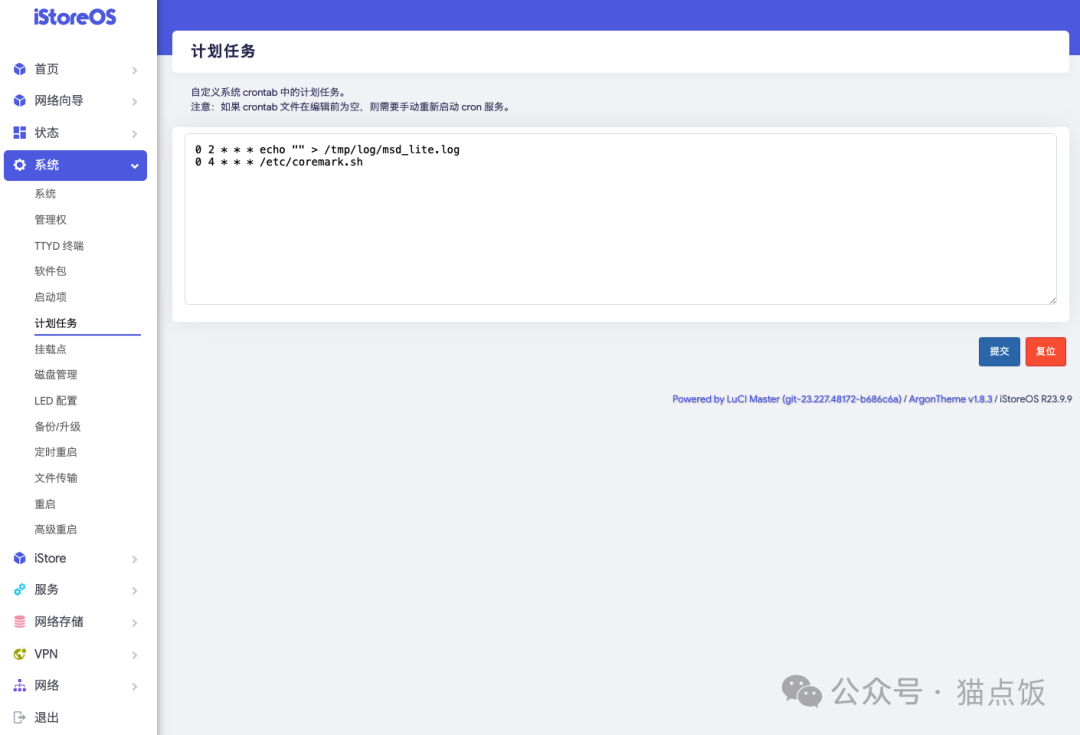The height and width of the screenshot is (735, 1080).
Task: Click the 系统 gear icon
Action: point(18,165)
